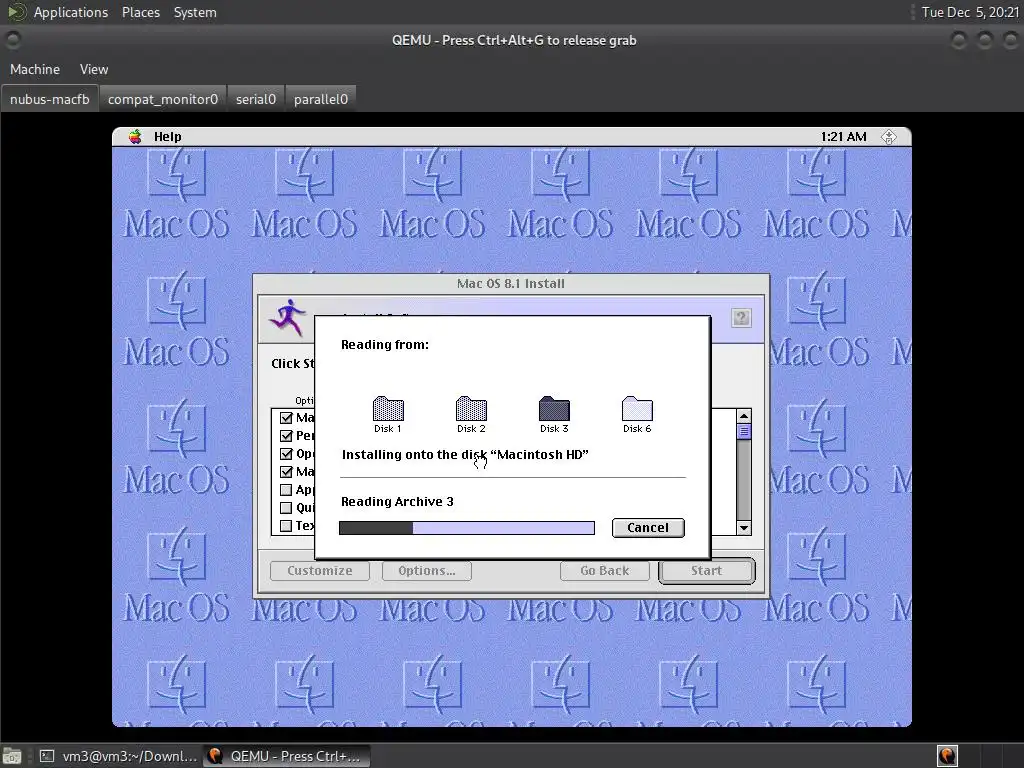The height and width of the screenshot is (768, 1024).
Task: Click the Disk 3 folder icon
Action: point(554,409)
